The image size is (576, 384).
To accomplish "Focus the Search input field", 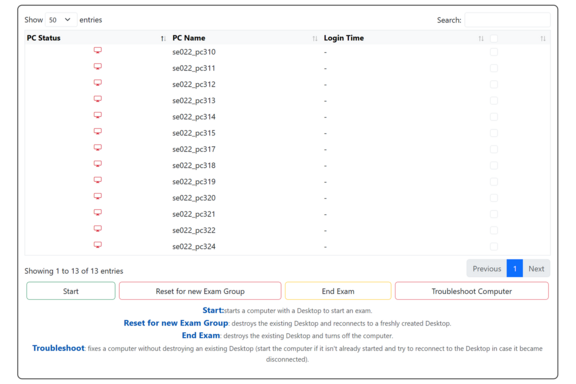I will [507, 20].
